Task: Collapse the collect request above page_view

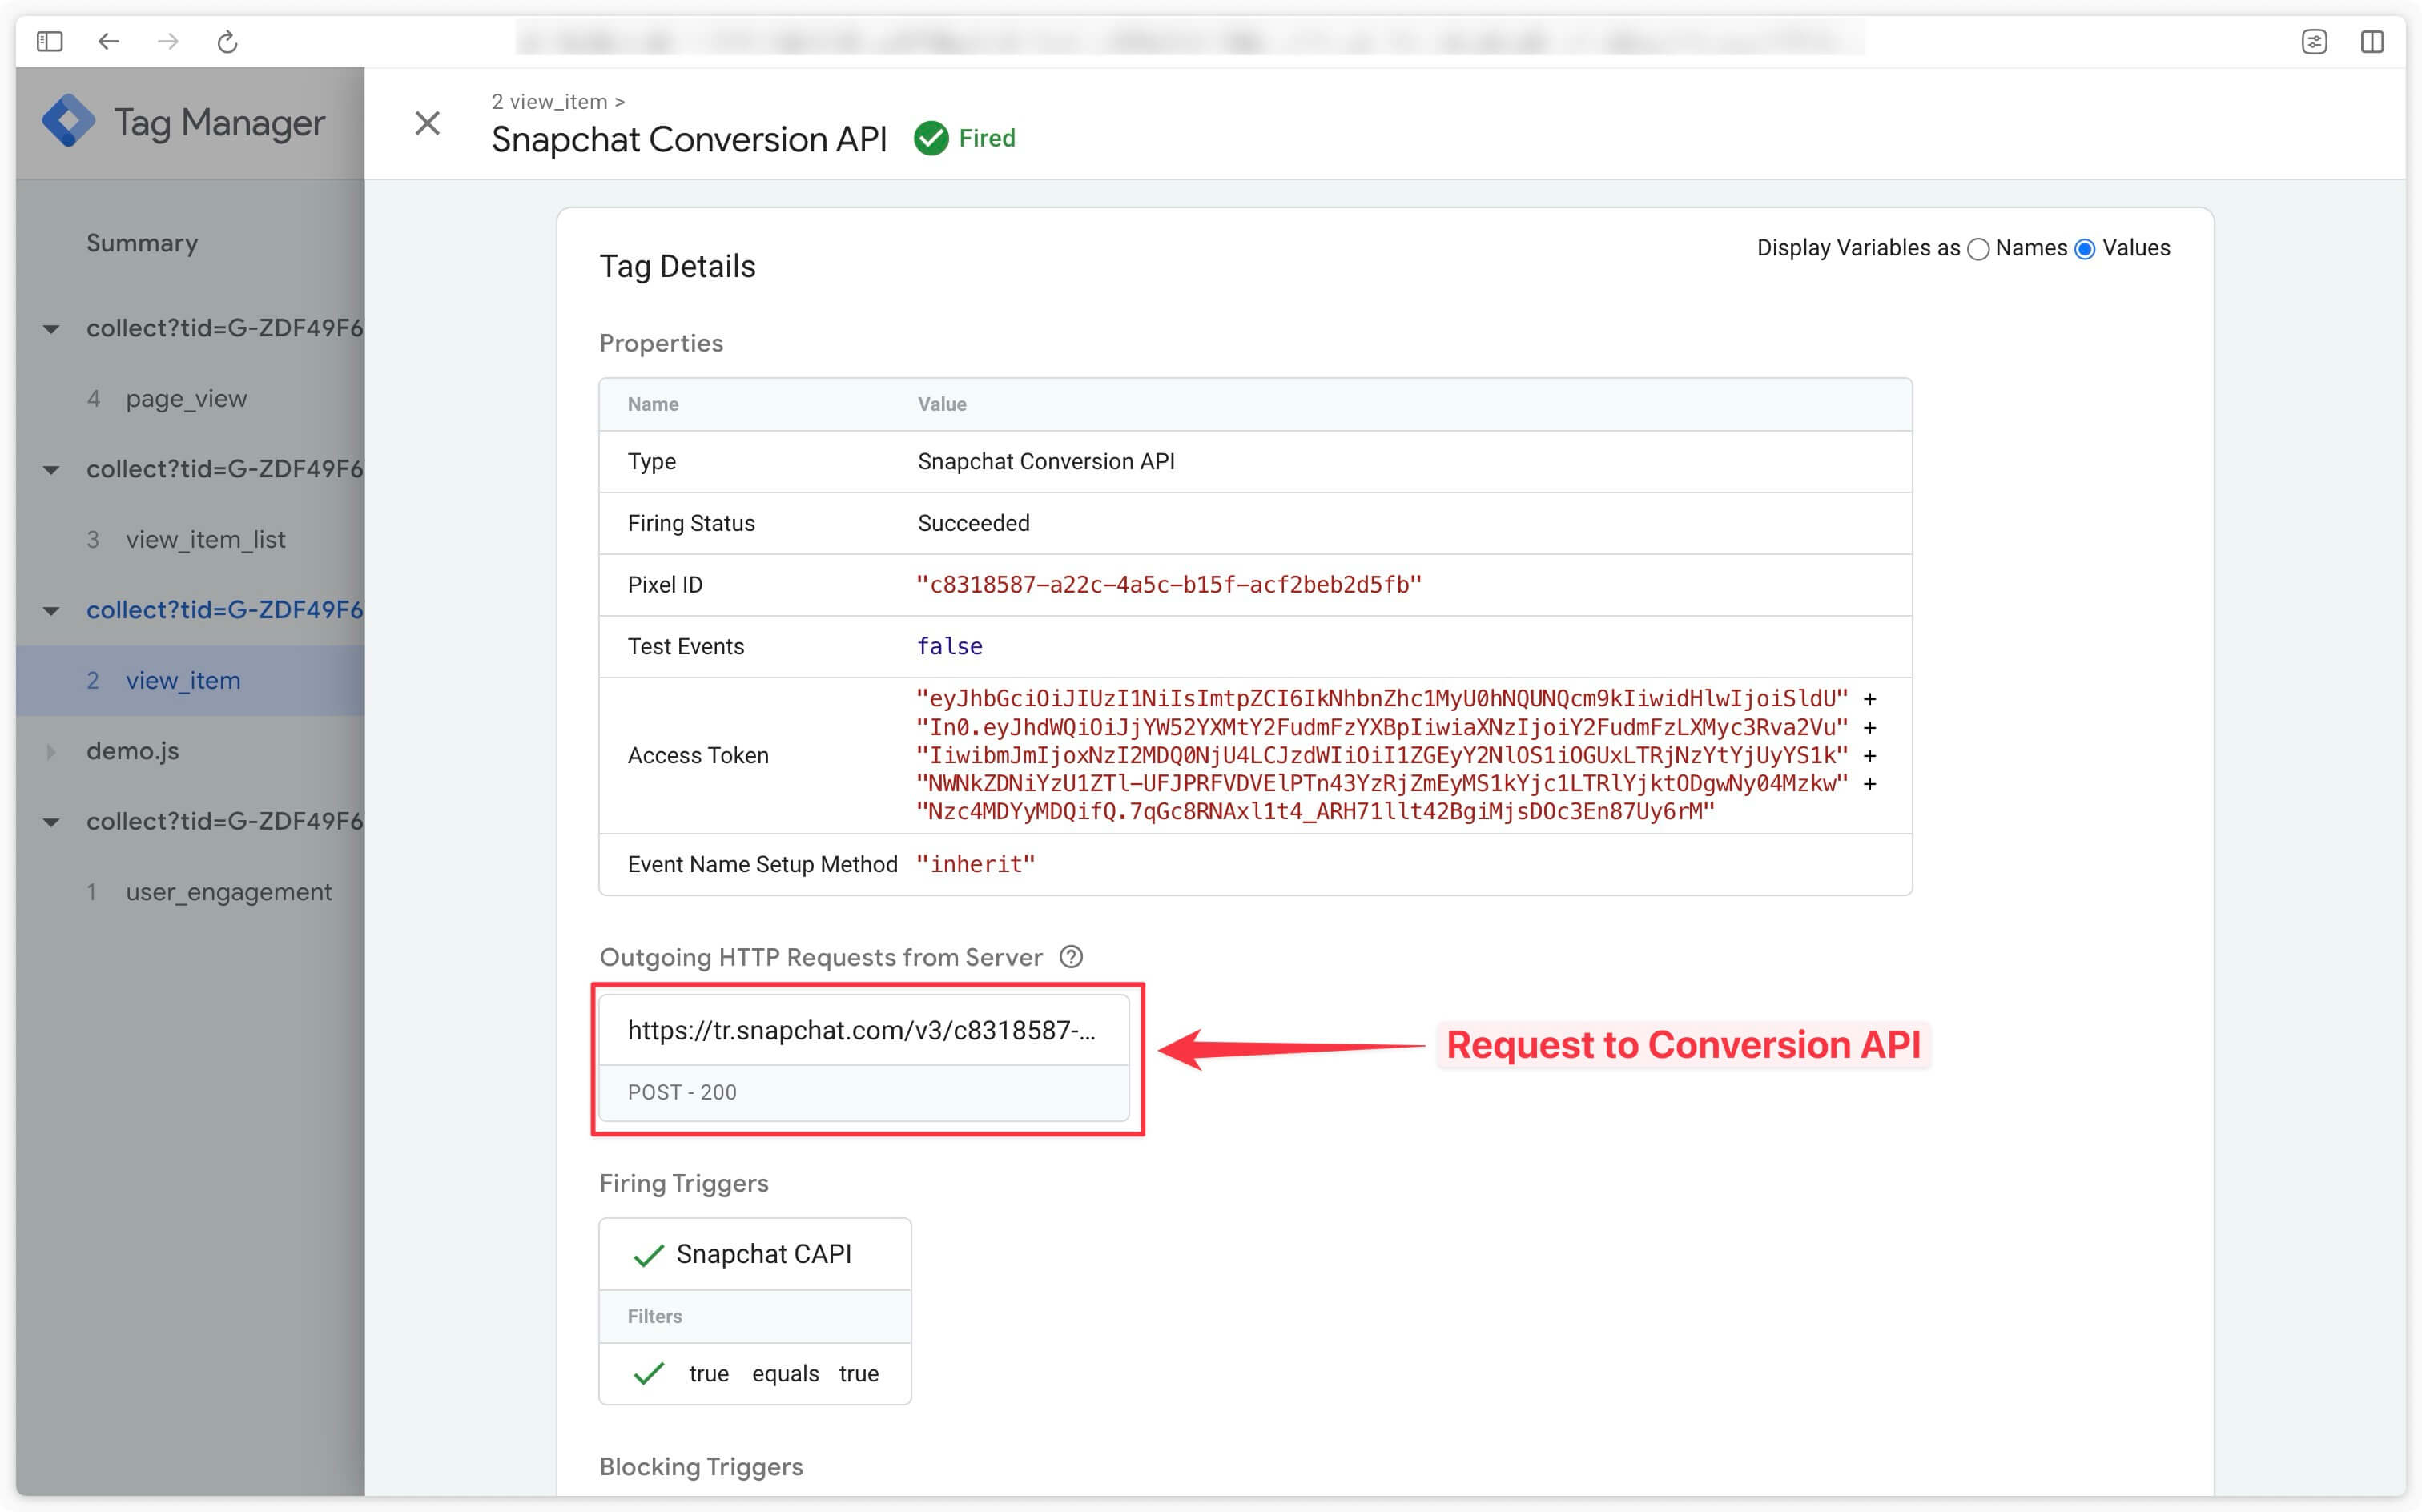Action: coord(51,329)
